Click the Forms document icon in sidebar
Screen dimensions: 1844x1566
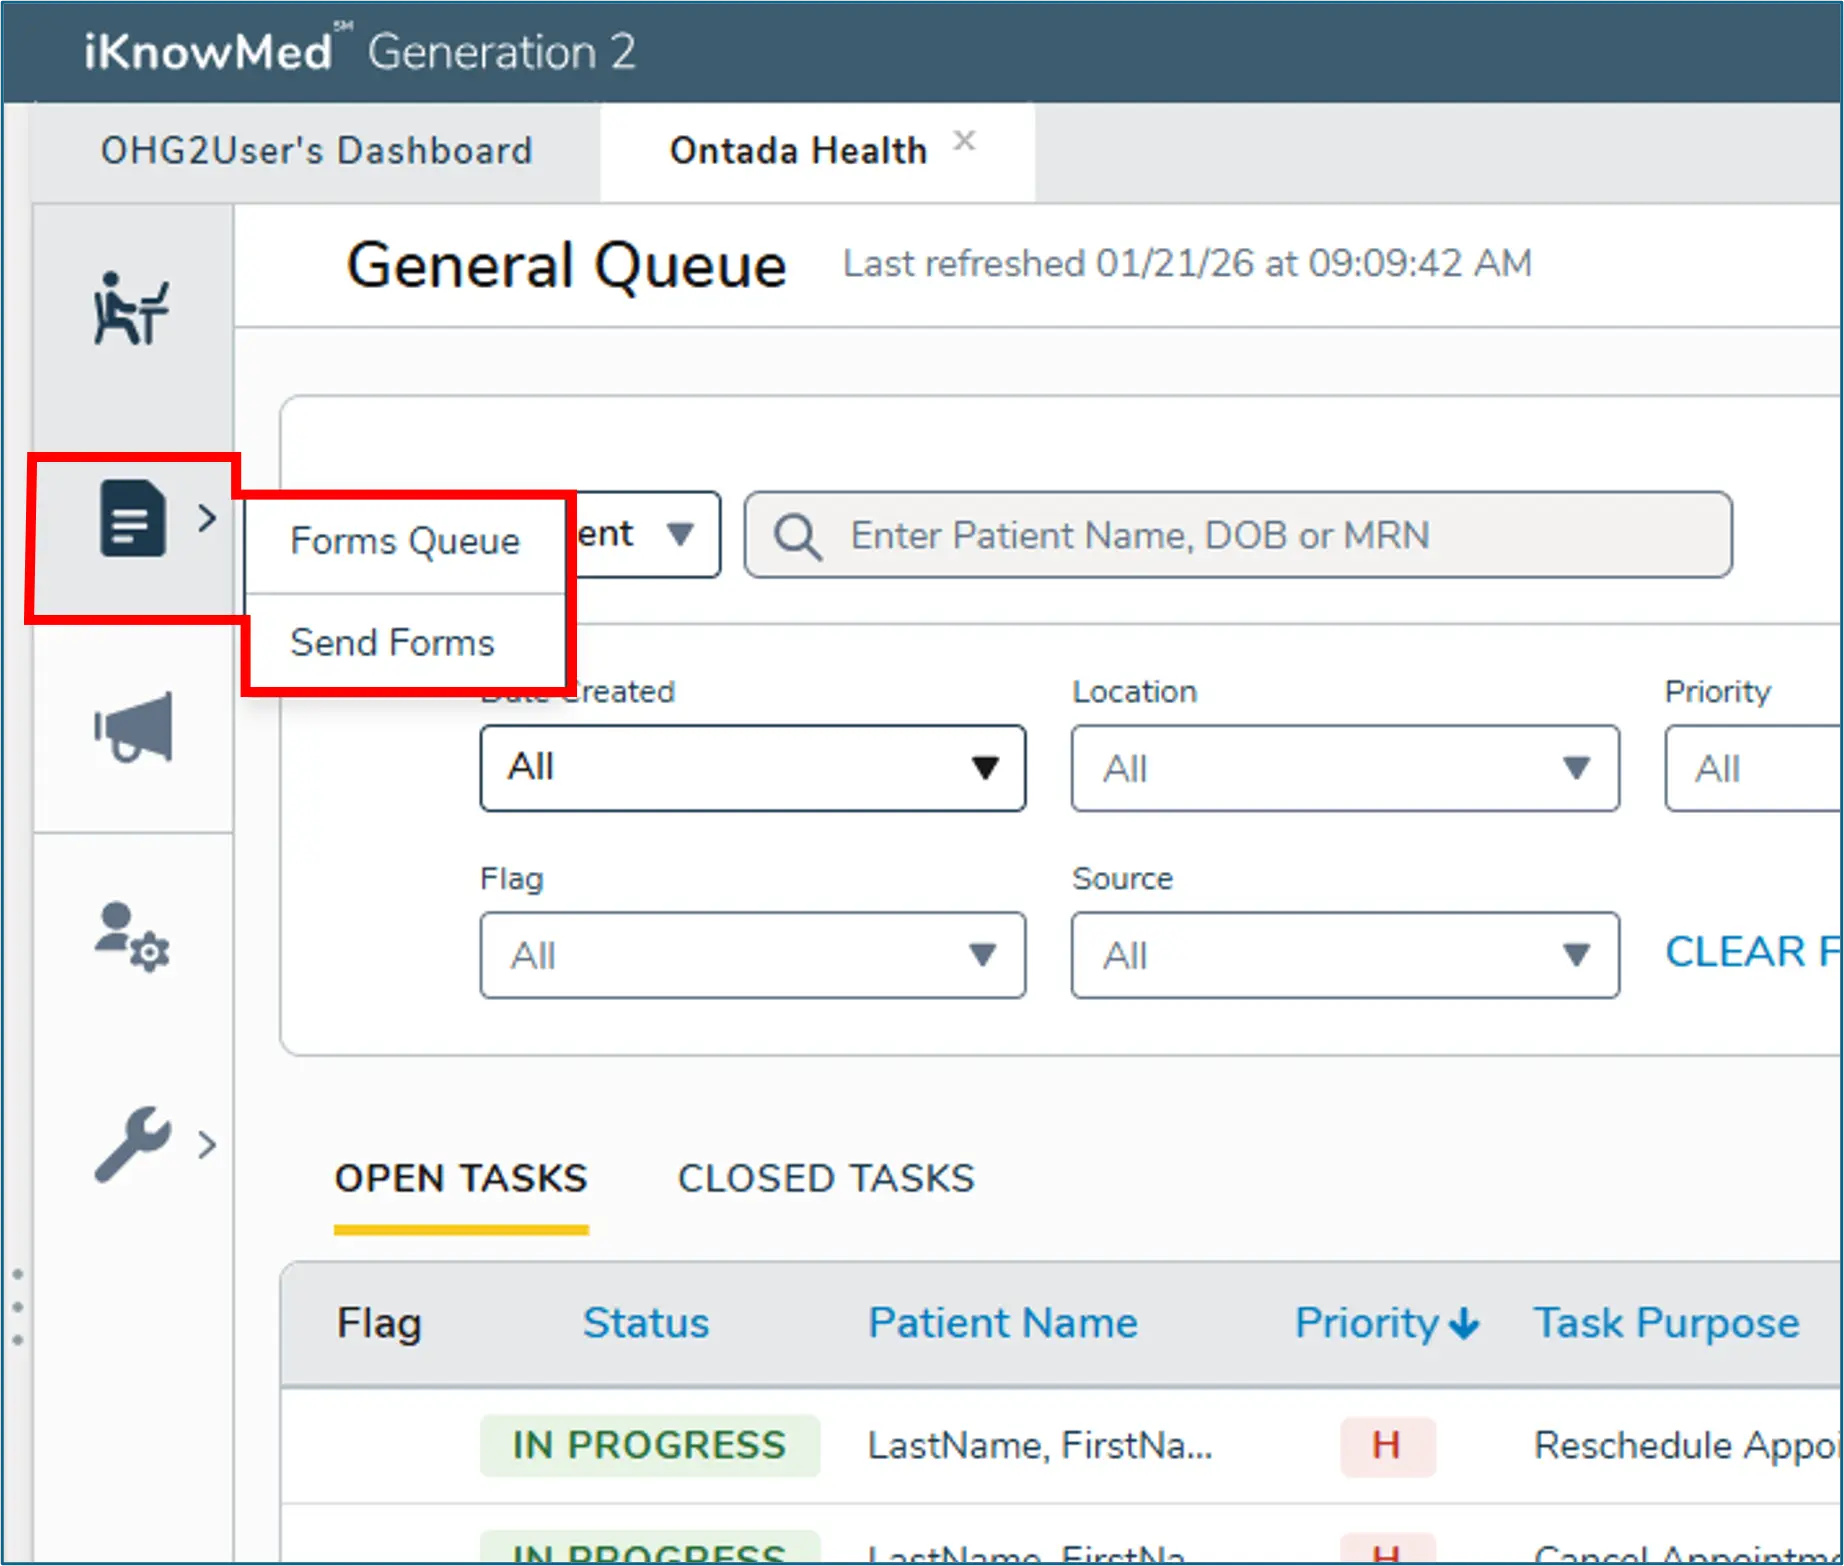coord(132,518)
